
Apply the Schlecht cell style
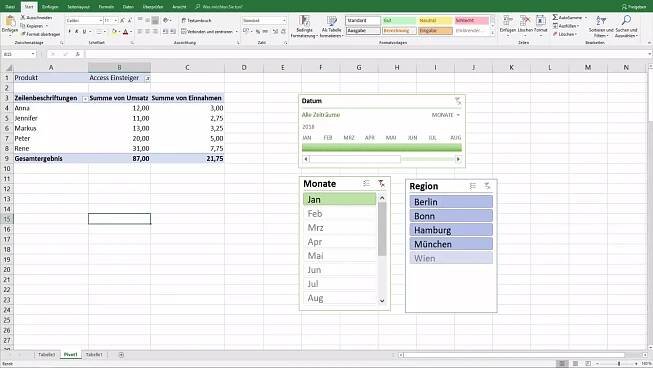pyautogui.click(x=471, y=20)
